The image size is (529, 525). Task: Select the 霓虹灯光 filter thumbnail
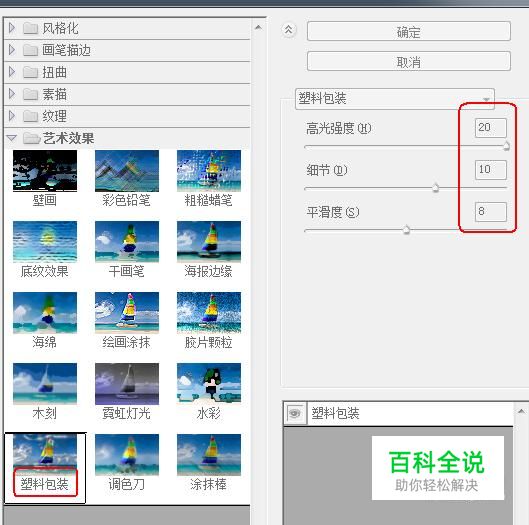click(x=127, y=384)
